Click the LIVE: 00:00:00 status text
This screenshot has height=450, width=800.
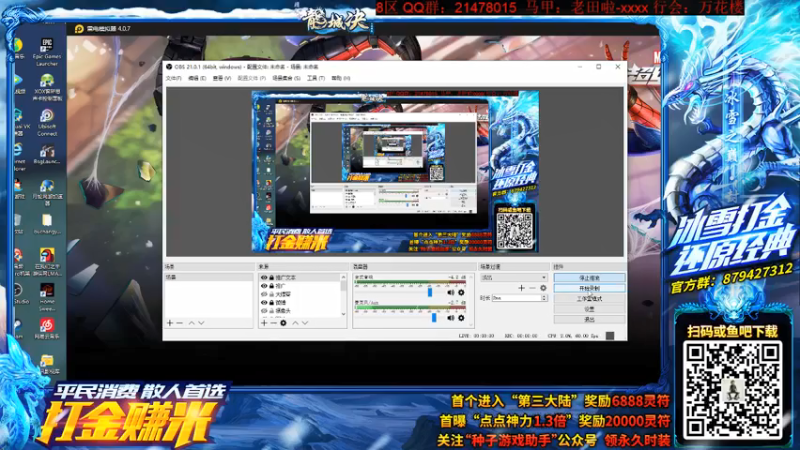pos(477,336)
